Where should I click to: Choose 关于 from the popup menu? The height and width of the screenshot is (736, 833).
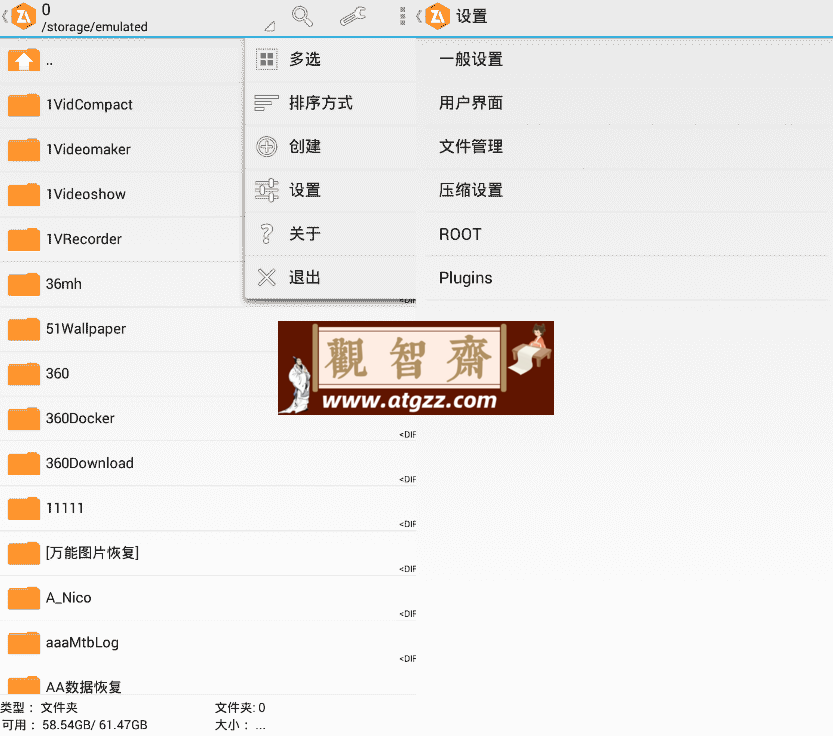tap(330, 233)
